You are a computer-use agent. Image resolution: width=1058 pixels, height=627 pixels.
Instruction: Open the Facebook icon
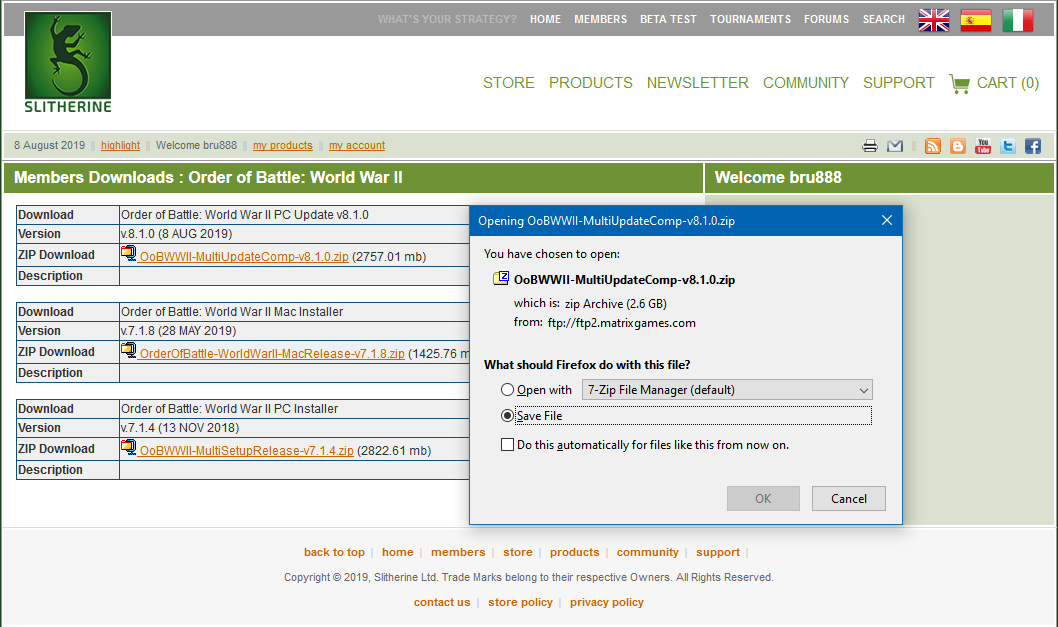coord(1033,146)
